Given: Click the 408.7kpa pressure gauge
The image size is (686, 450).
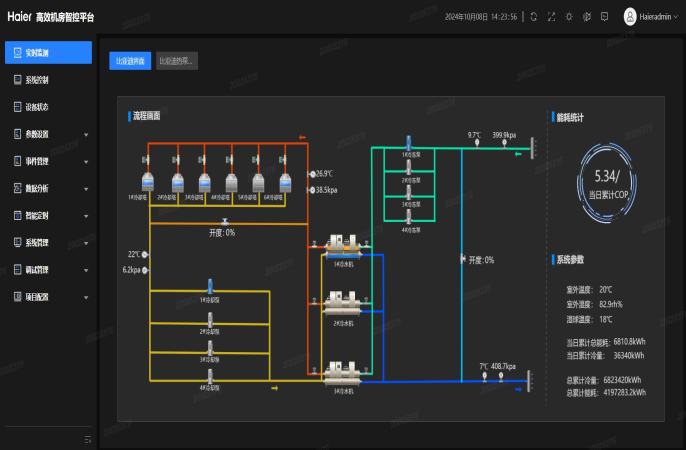Looking at the screenshot, I should pos(501,375).
